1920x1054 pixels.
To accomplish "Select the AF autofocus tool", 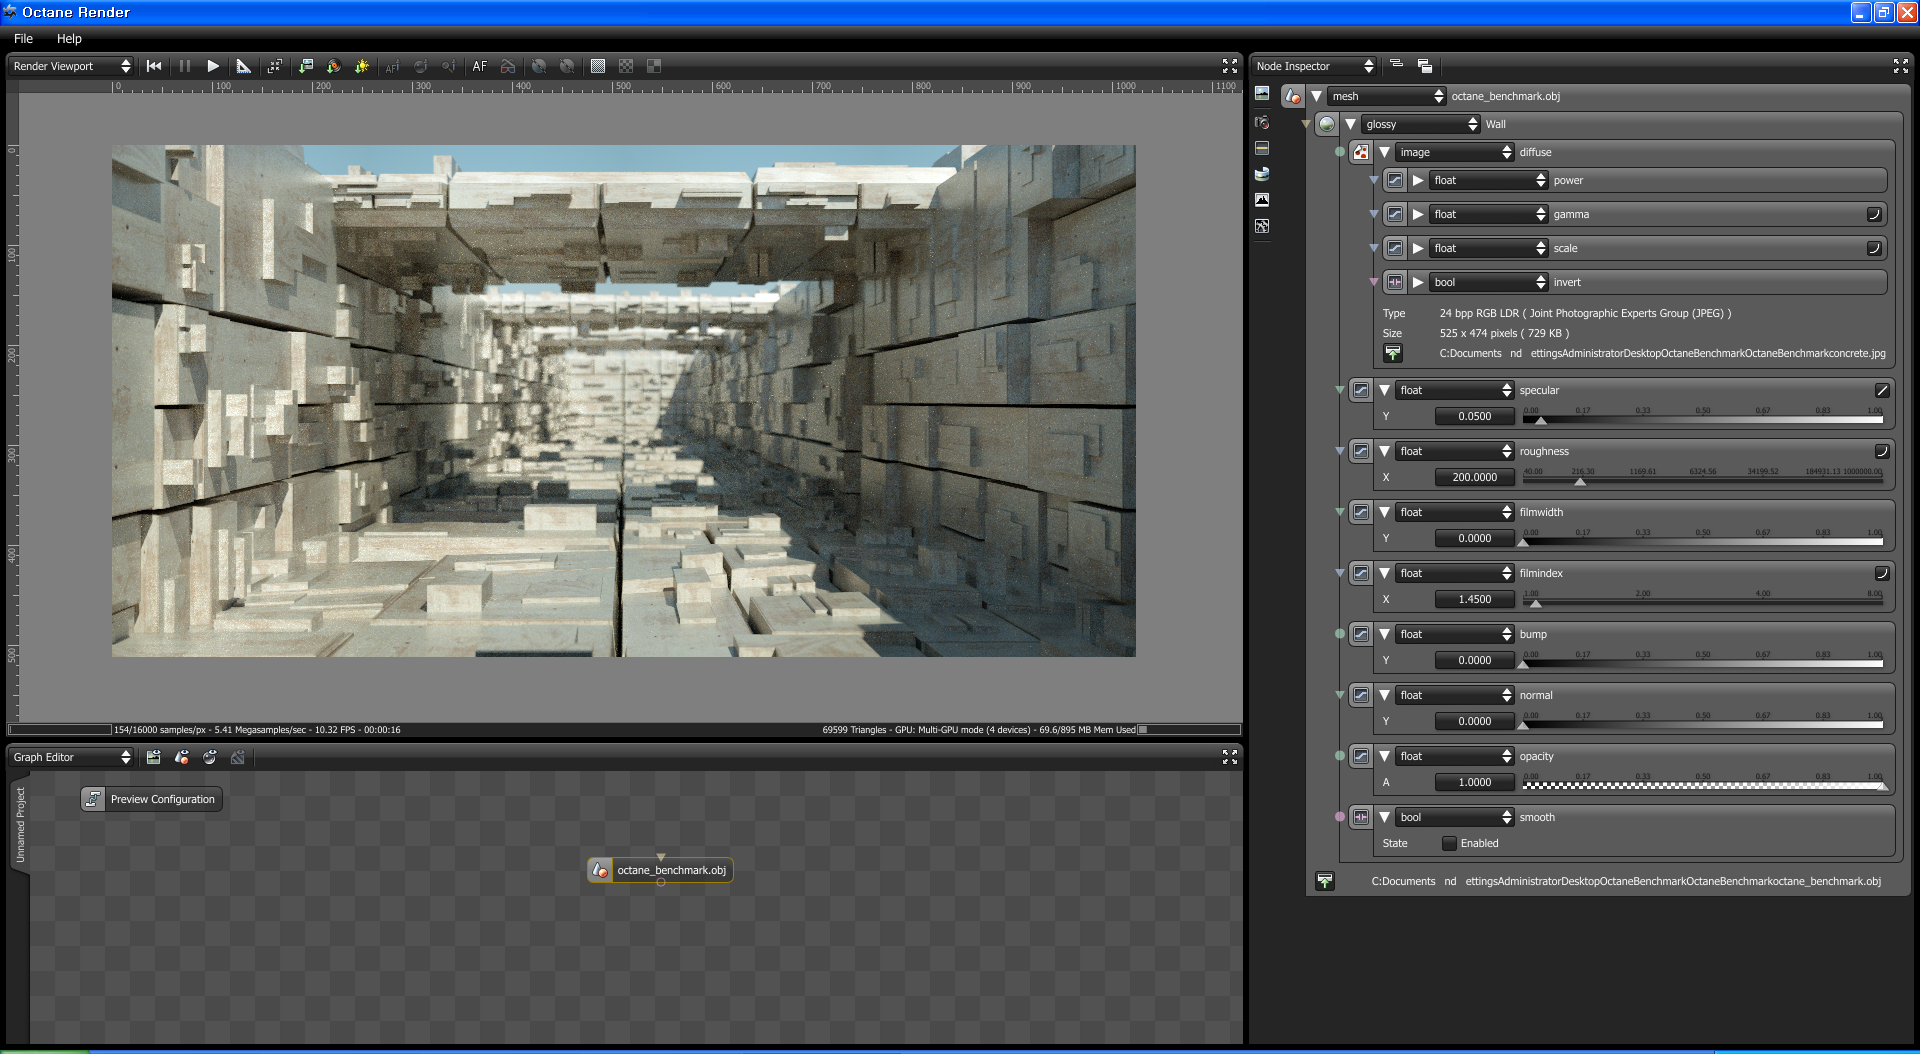I will point(480,66).
